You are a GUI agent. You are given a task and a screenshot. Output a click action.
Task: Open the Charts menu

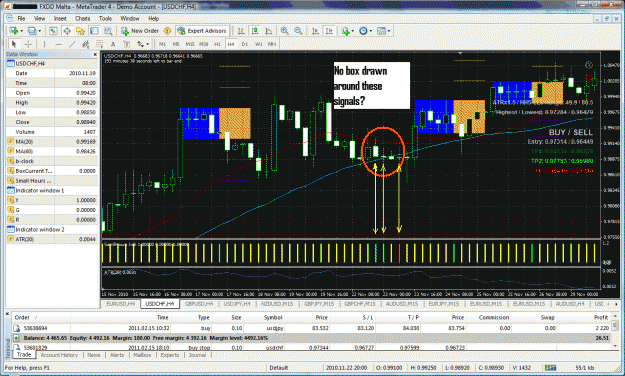83,18
